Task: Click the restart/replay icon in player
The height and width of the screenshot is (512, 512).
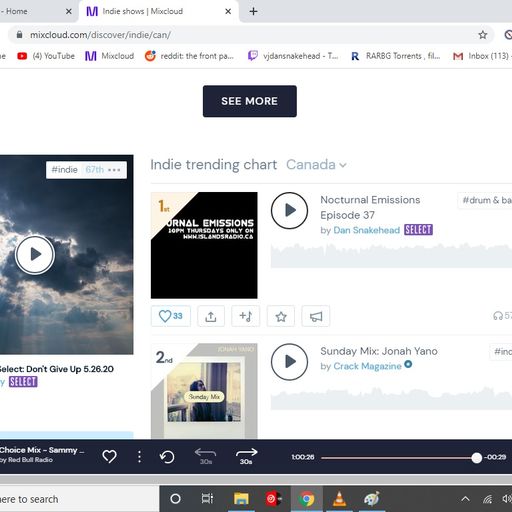Action: (167, 457)
